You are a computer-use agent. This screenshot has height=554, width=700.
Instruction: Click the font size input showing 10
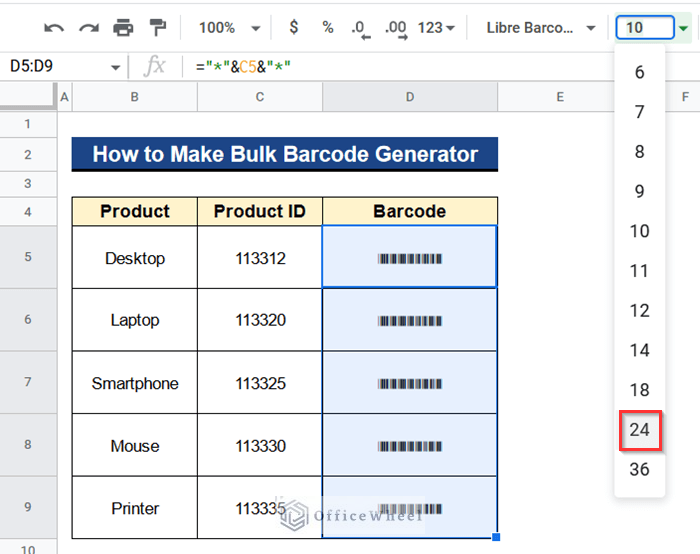645,28
